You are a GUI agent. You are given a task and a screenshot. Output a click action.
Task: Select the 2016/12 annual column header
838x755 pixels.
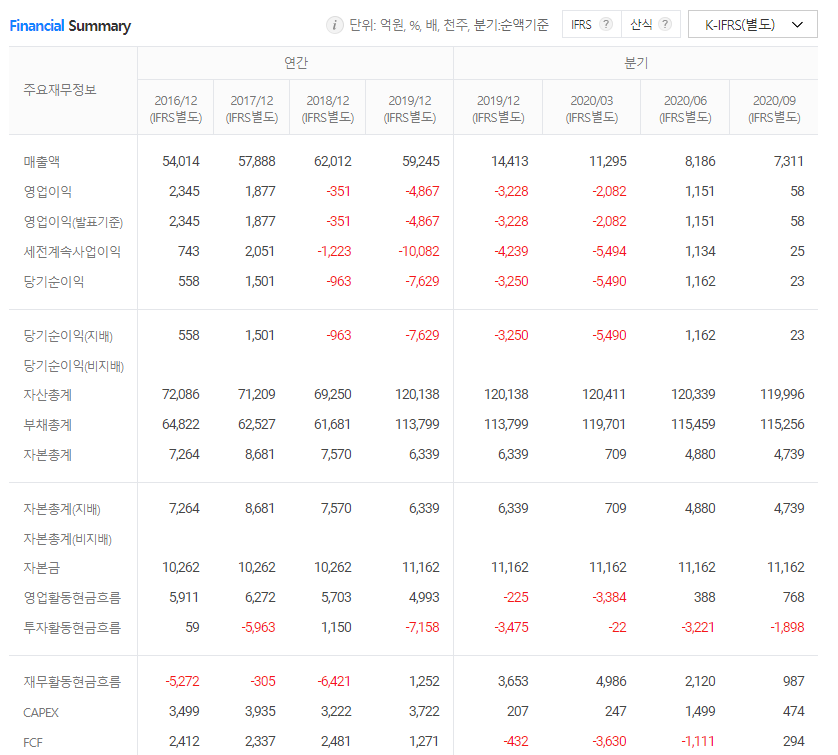click(x=176, y=108)
